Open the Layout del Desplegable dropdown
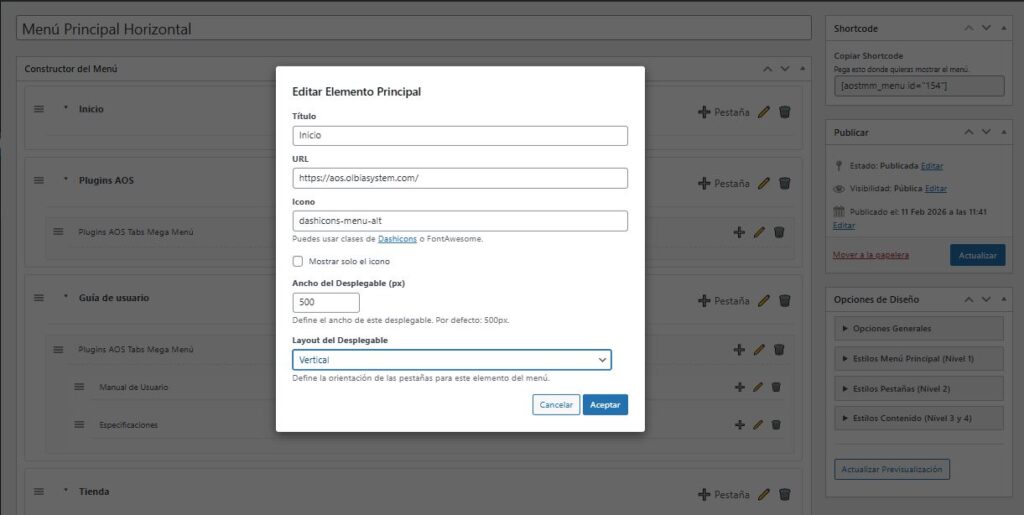This screenshot has width=1024, height=515. pos(451,359)
